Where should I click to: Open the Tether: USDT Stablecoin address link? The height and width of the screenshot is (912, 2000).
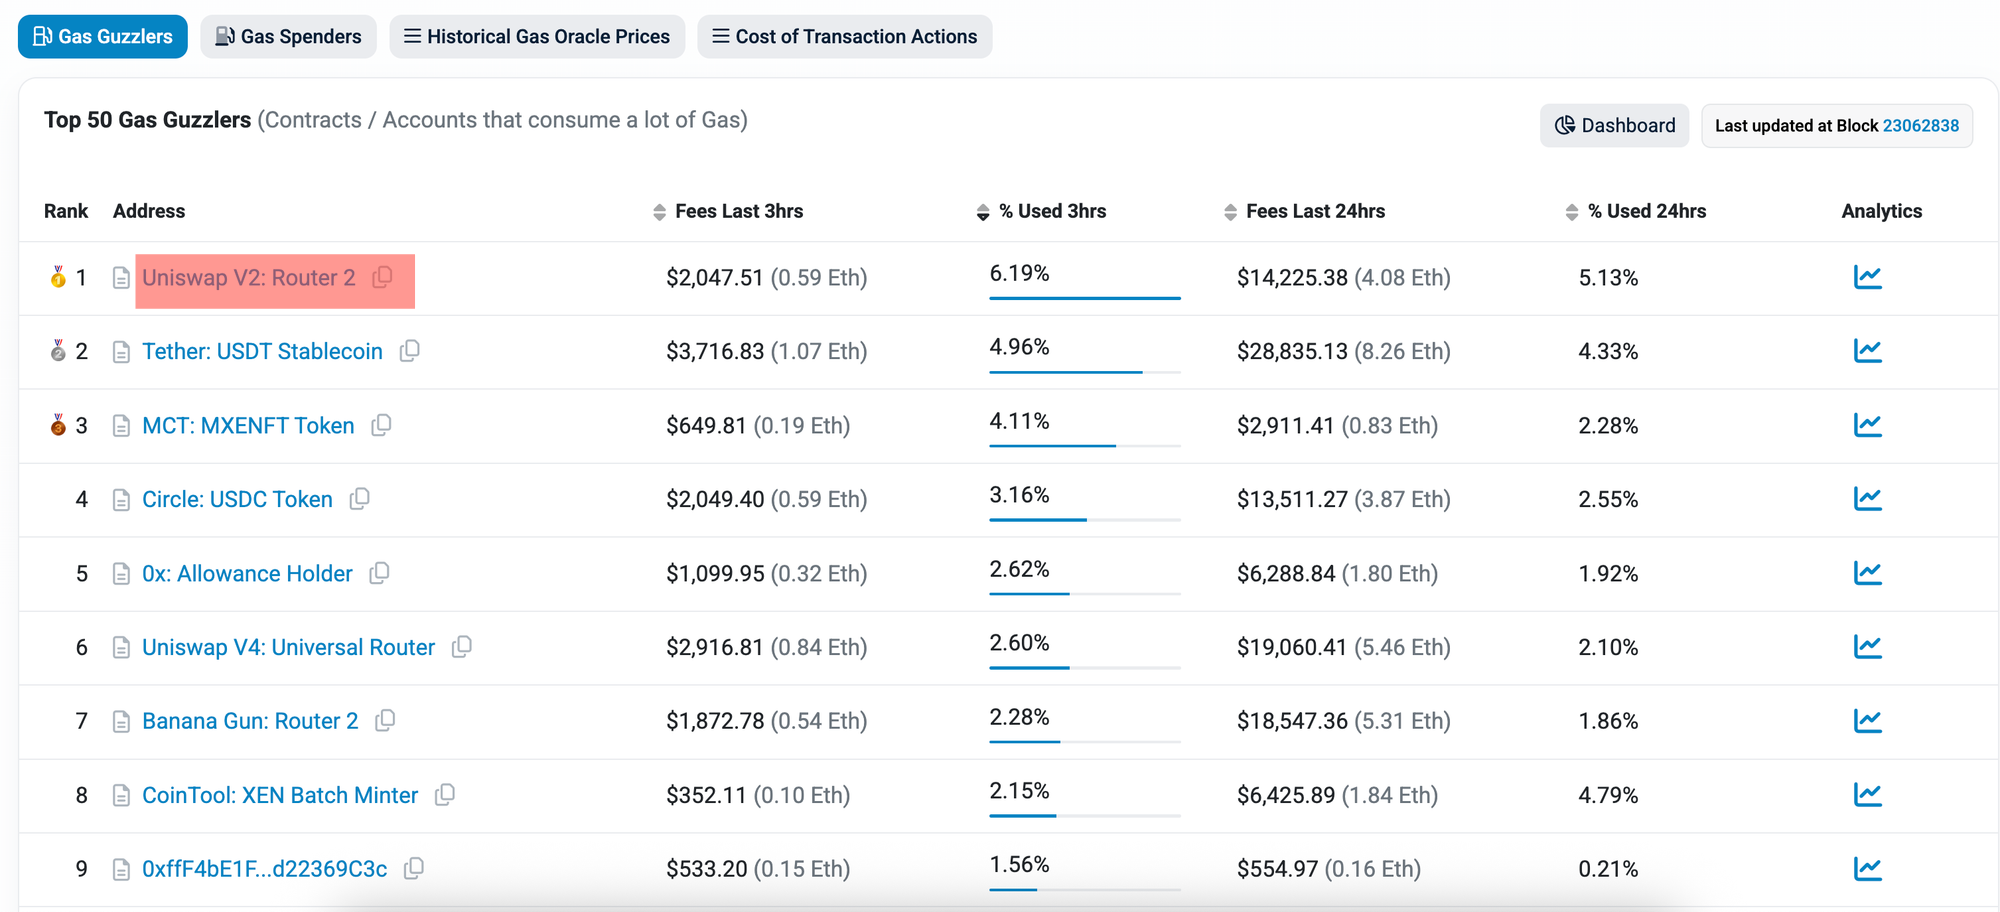pos(262,352)
